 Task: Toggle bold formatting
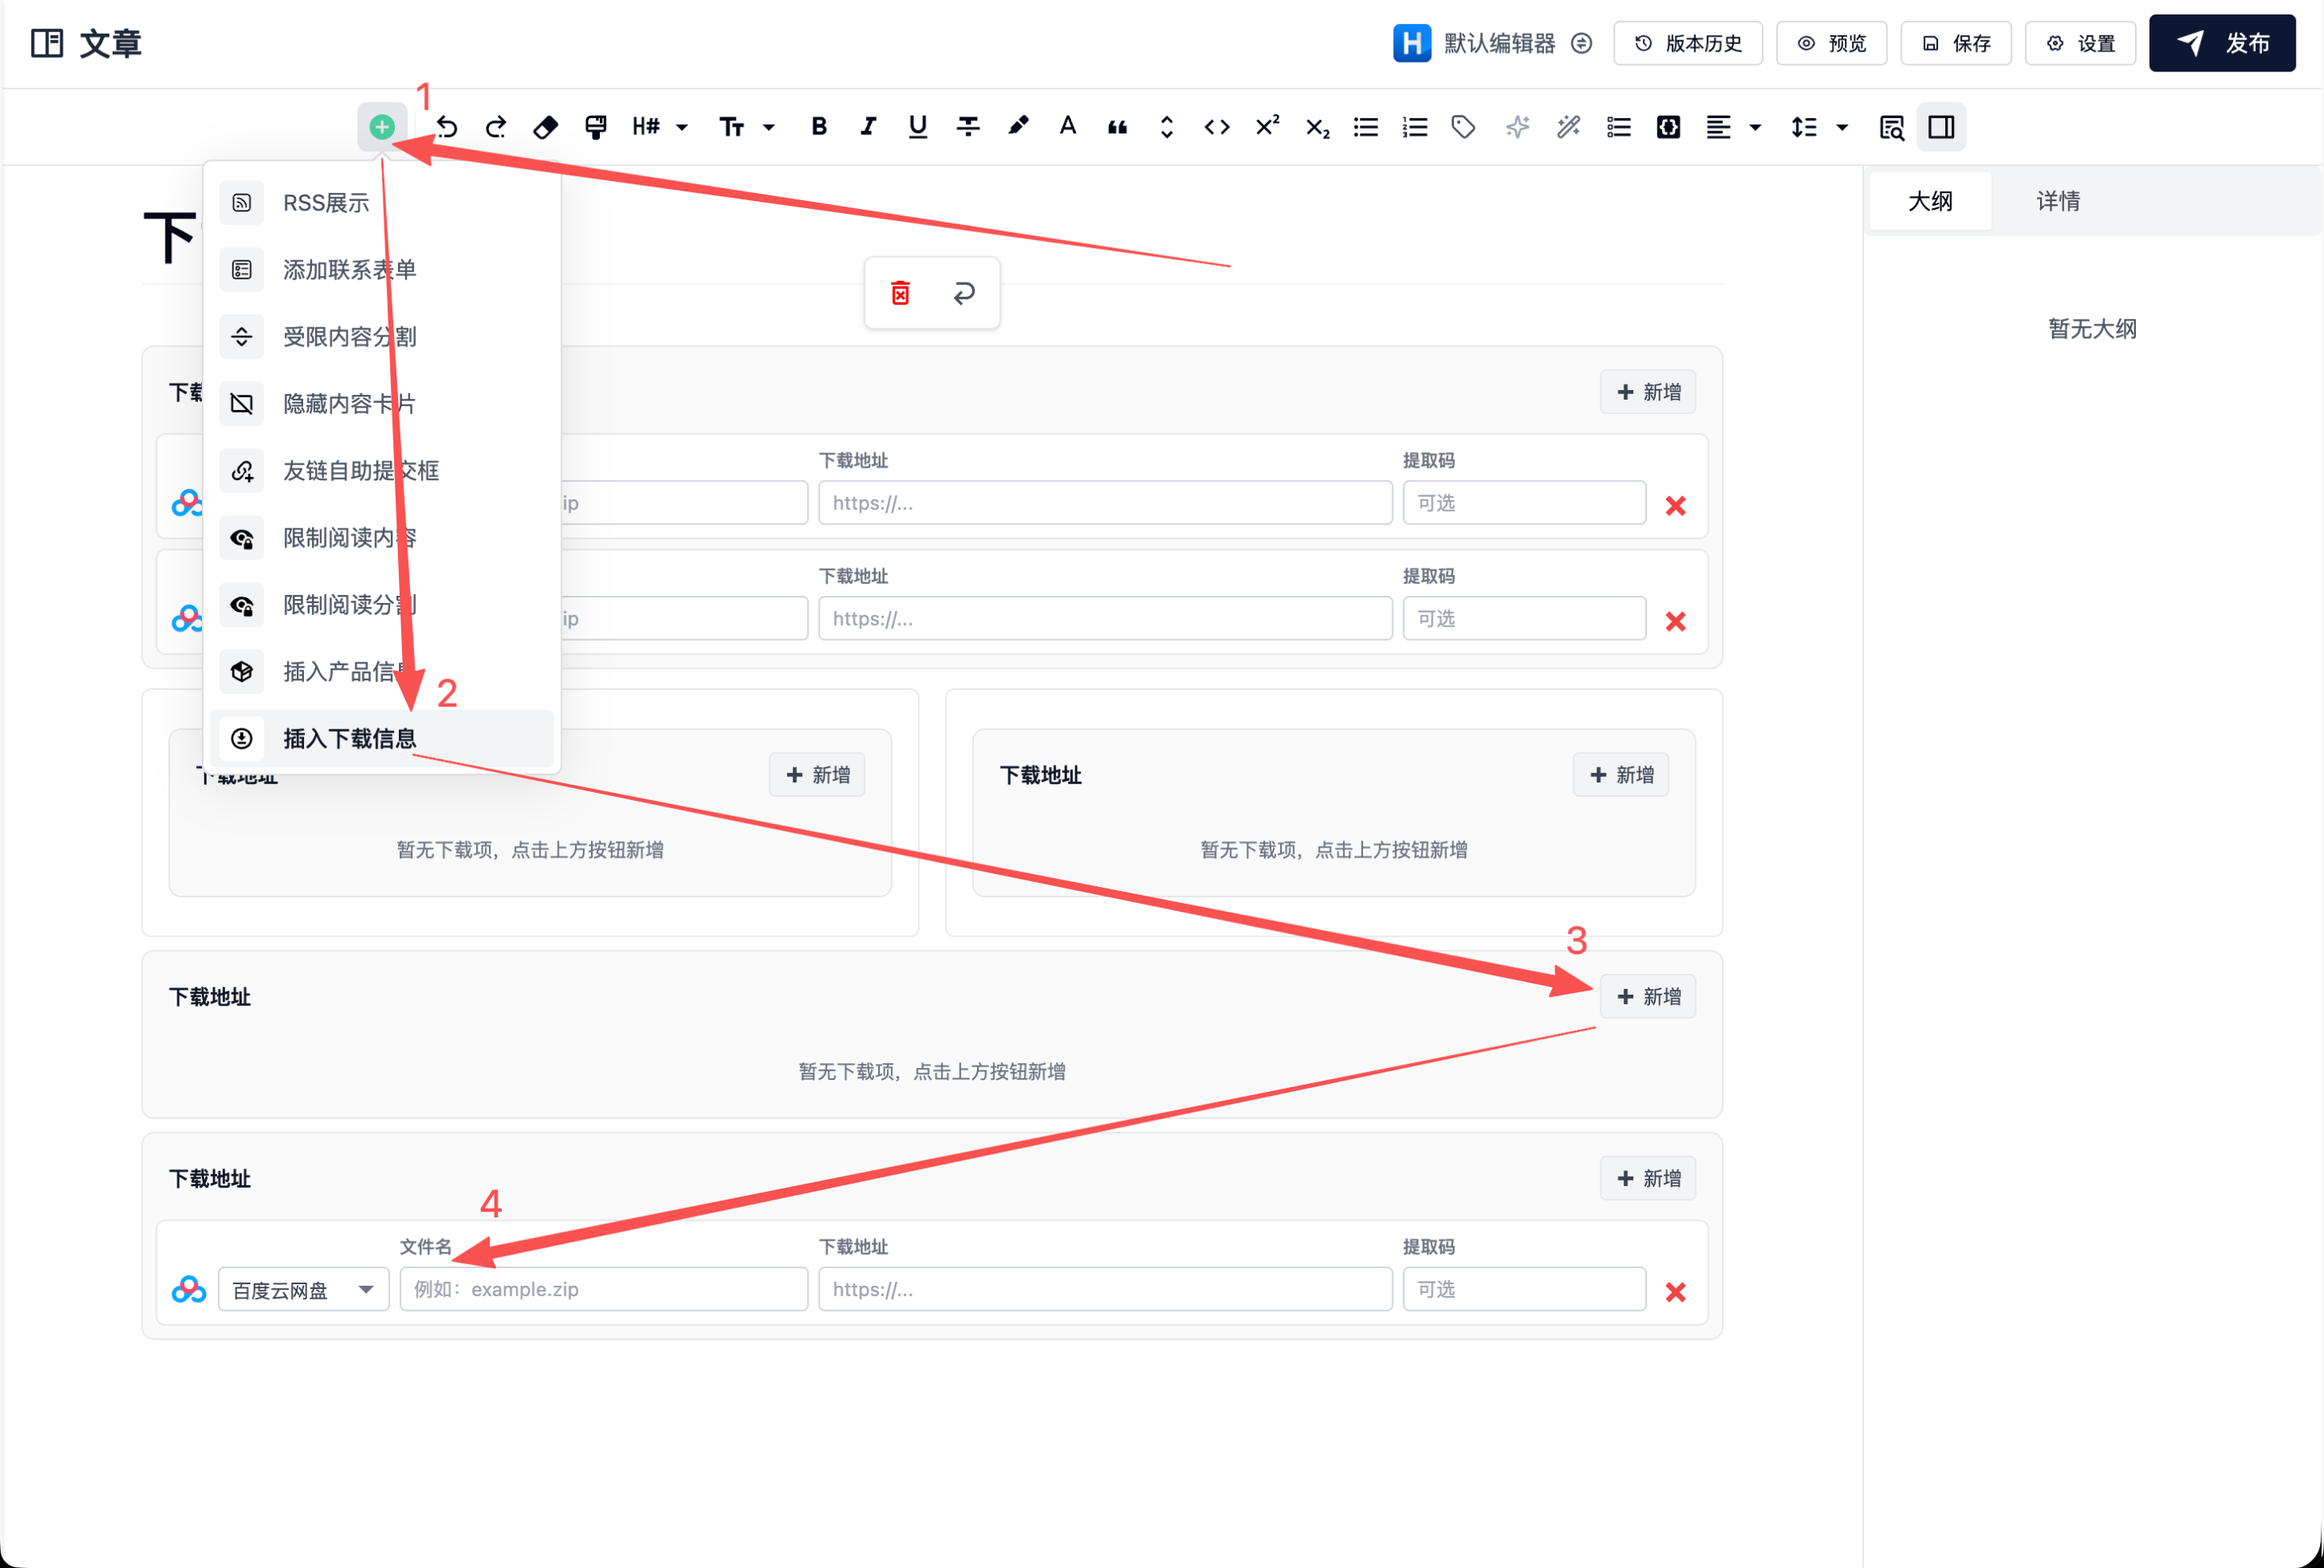pos(818,127)
